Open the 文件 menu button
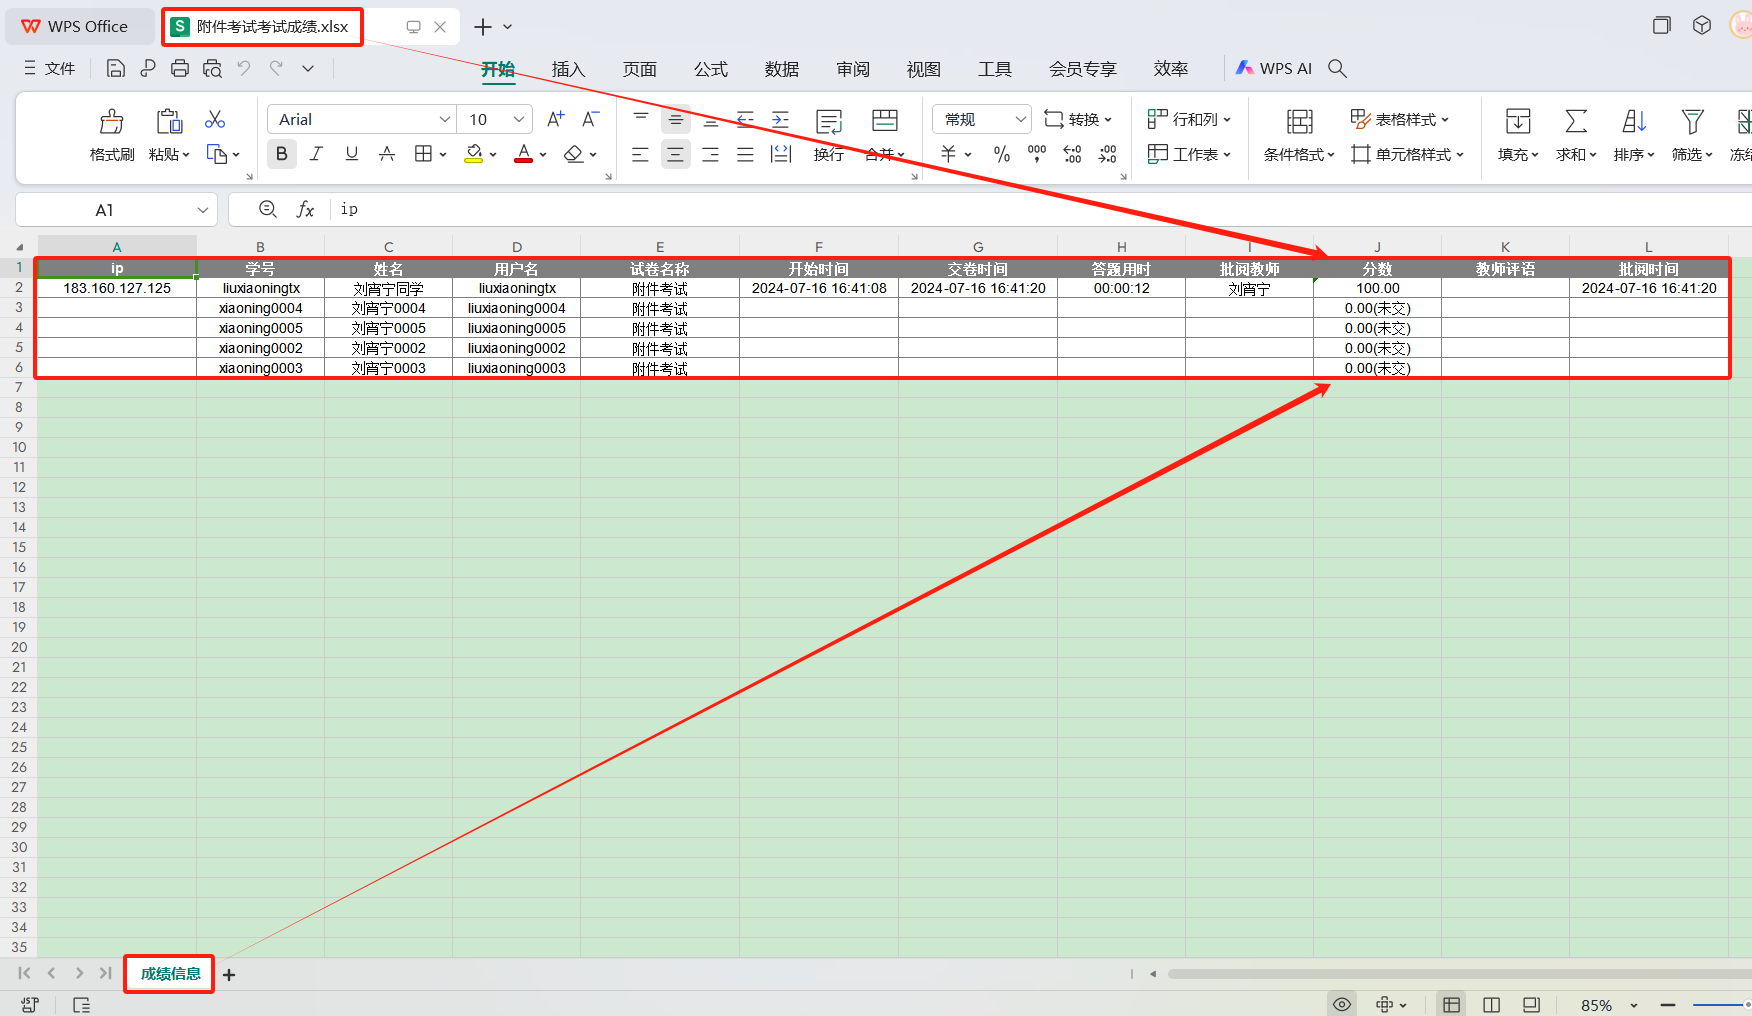The width and height of the screenshot is (1752, 1016). click(x=50, y=68)
